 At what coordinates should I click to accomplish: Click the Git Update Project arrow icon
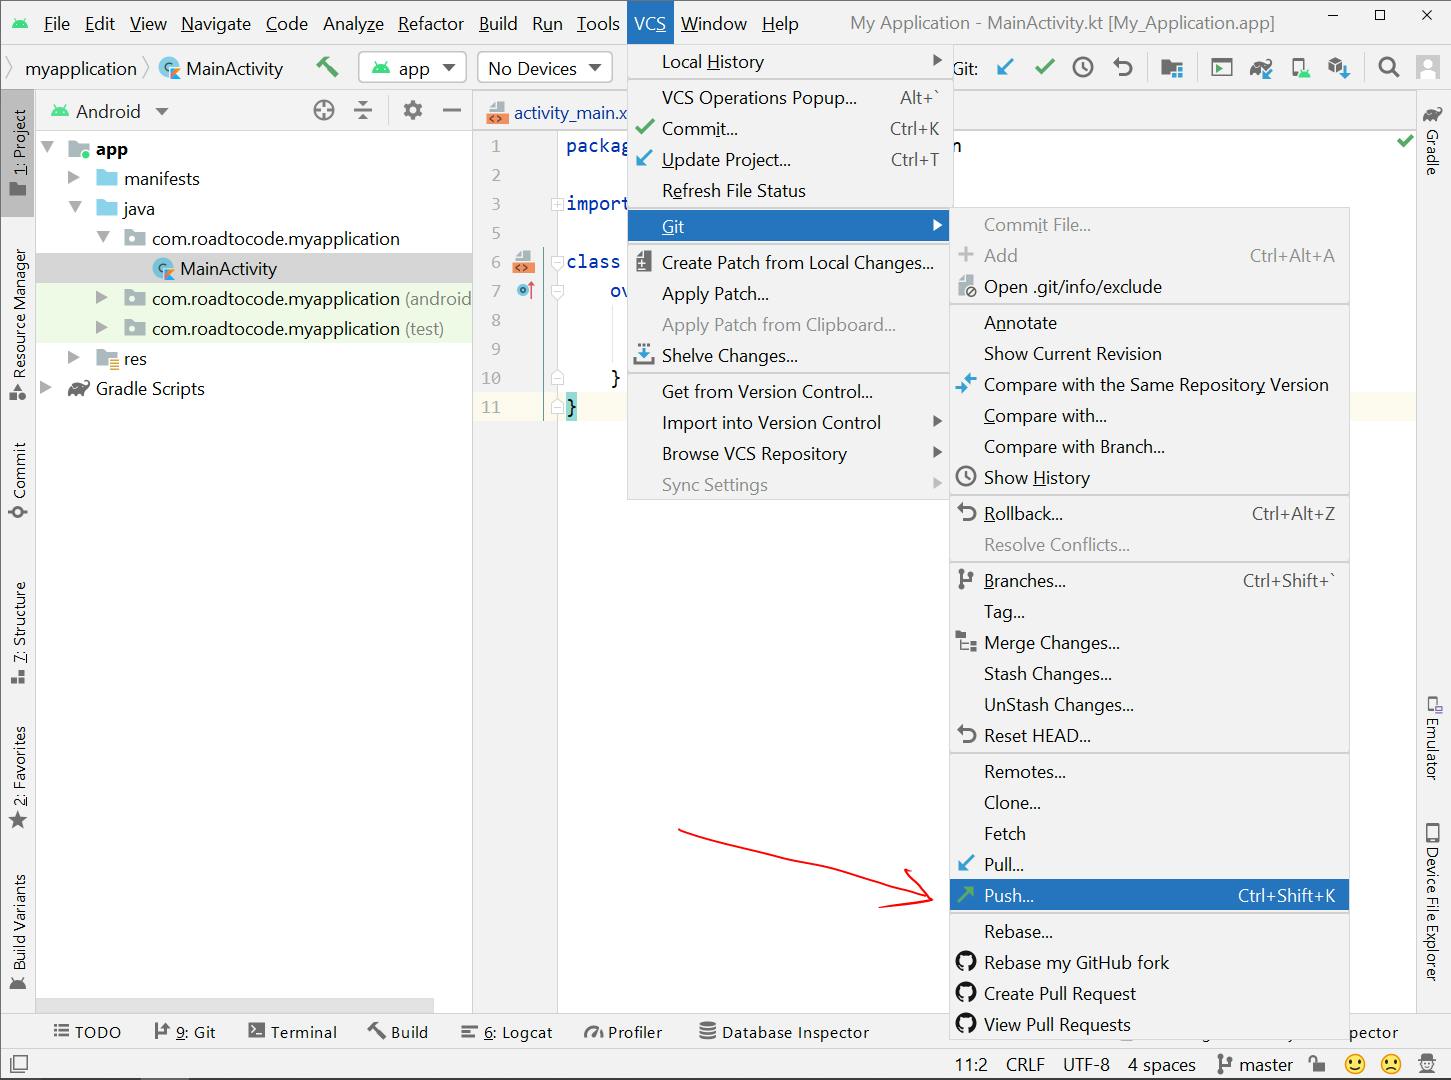[1005, 67]
